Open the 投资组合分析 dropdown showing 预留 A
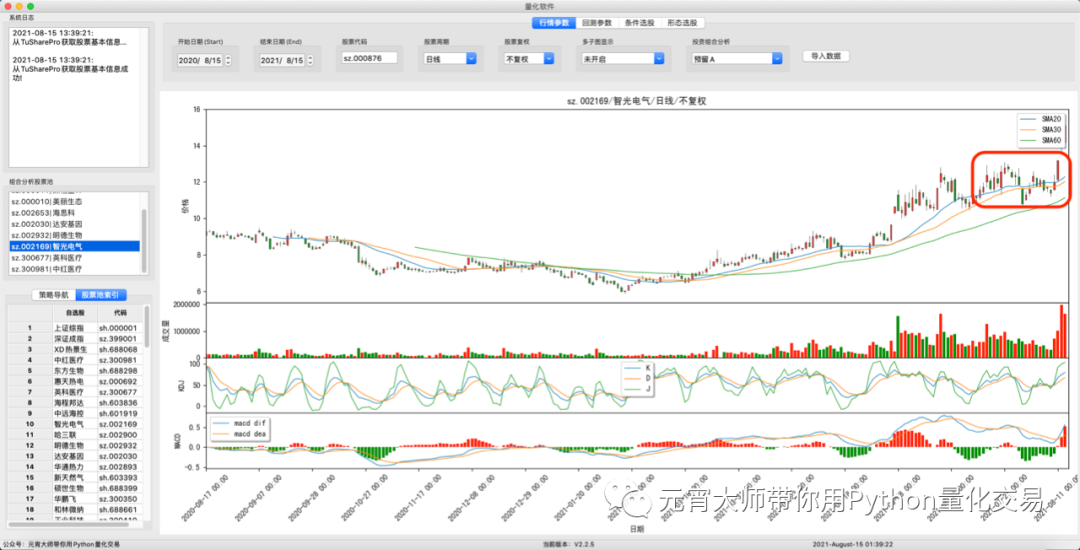Image resolution: width=1080 pixels, height=550 pixels. tap(737, 59)
